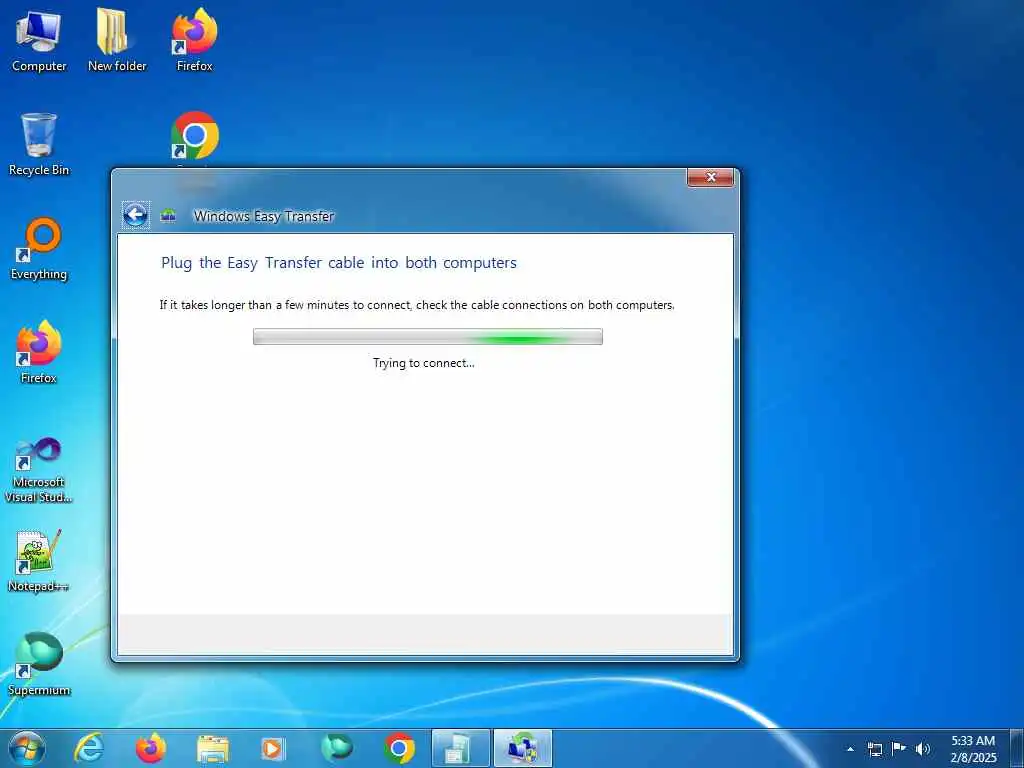This screenshot has height=768, width=1024.
Task: Open the Computer desktop icon
Action: tap(39, 40)
